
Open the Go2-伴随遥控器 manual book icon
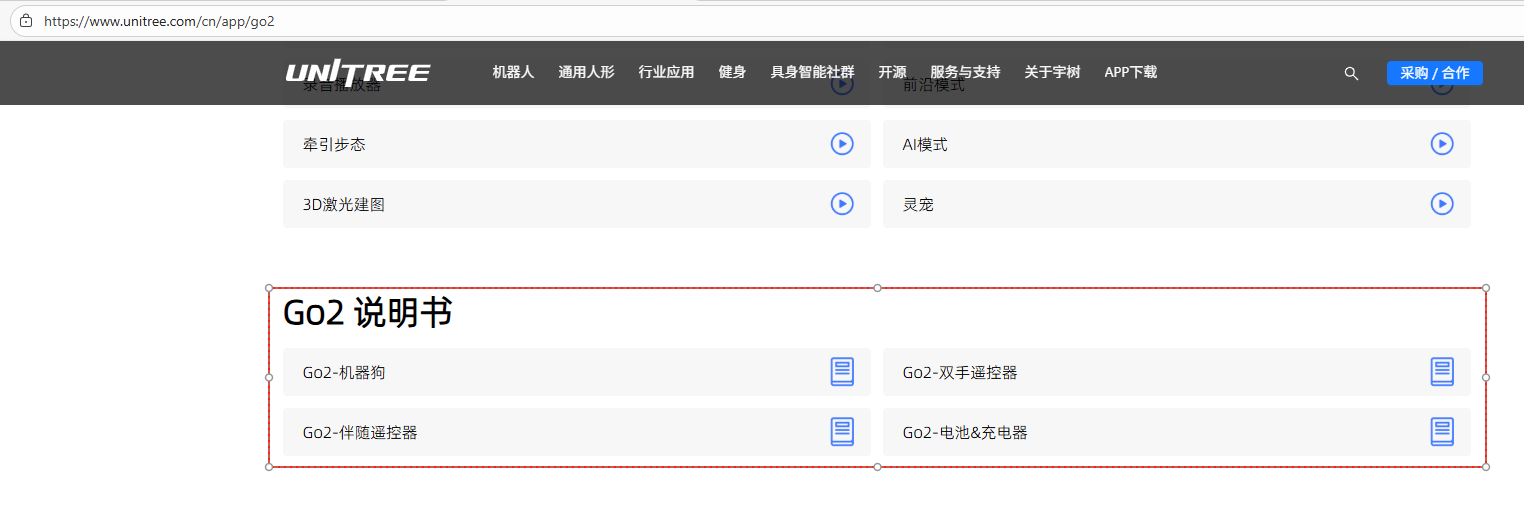click(842, 432)
